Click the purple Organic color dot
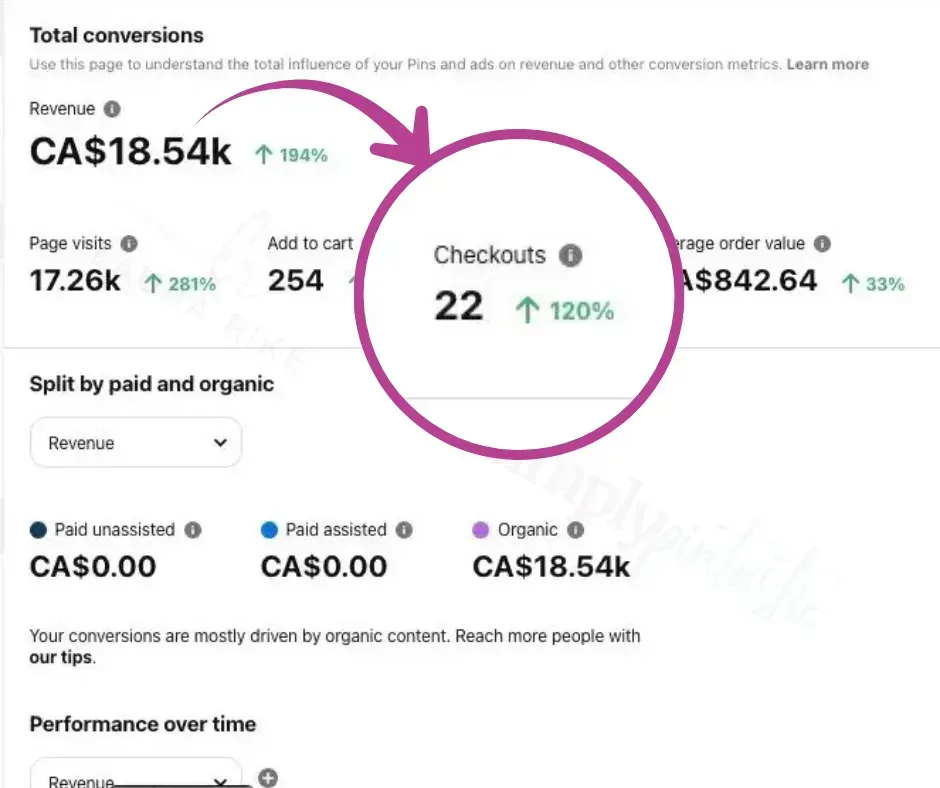940x788 pixels. tap(480, 531)
